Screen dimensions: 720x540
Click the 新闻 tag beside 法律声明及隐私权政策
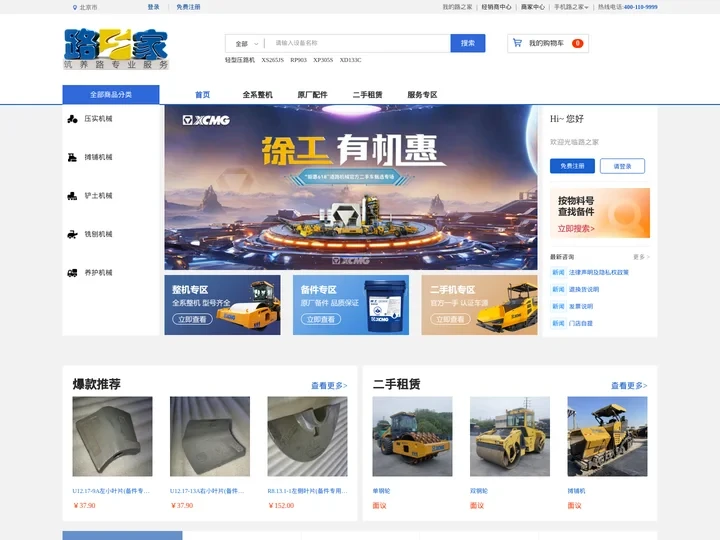558,272
